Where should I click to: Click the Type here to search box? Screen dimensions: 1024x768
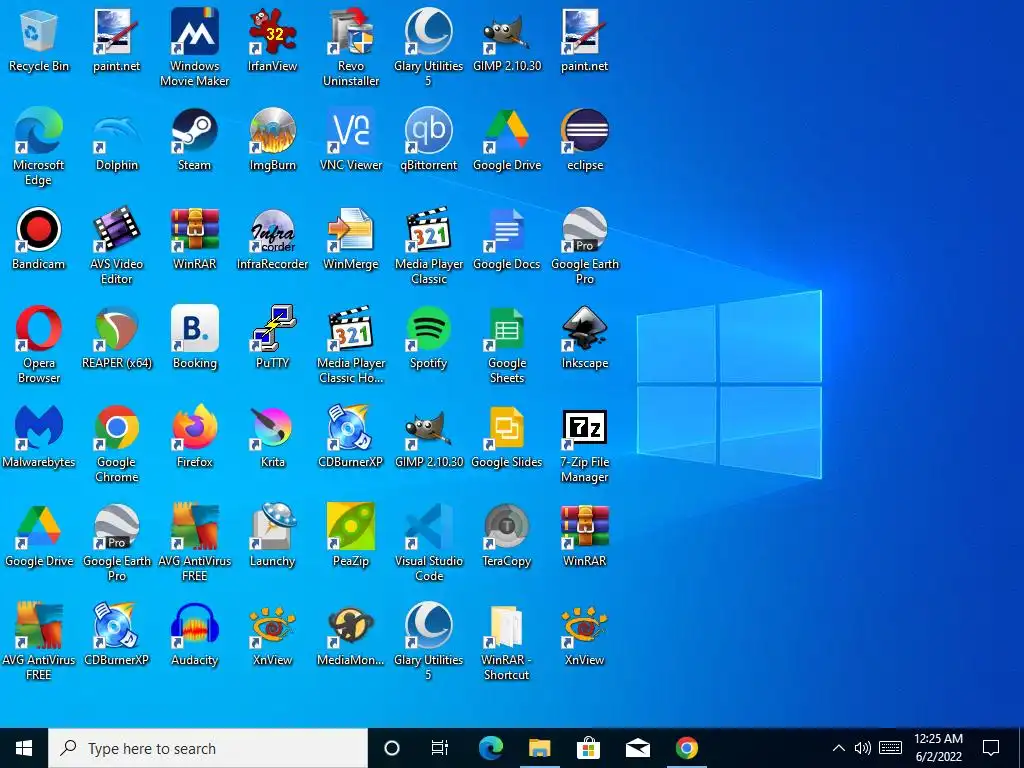coord(208,748)
